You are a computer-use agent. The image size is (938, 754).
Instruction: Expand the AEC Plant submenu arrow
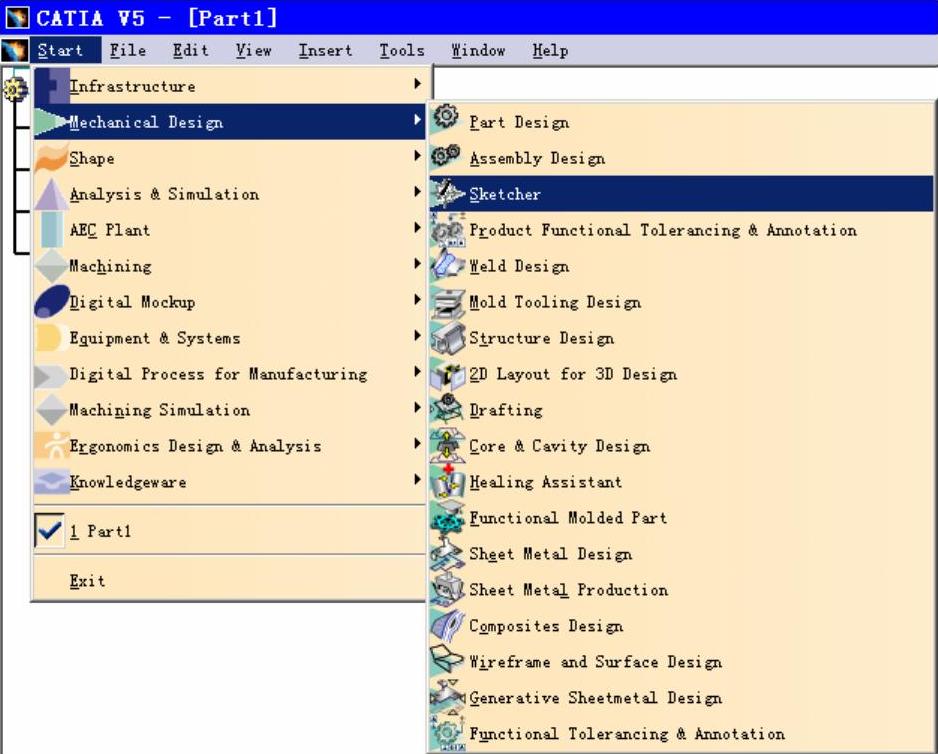(x=417, y=227)
